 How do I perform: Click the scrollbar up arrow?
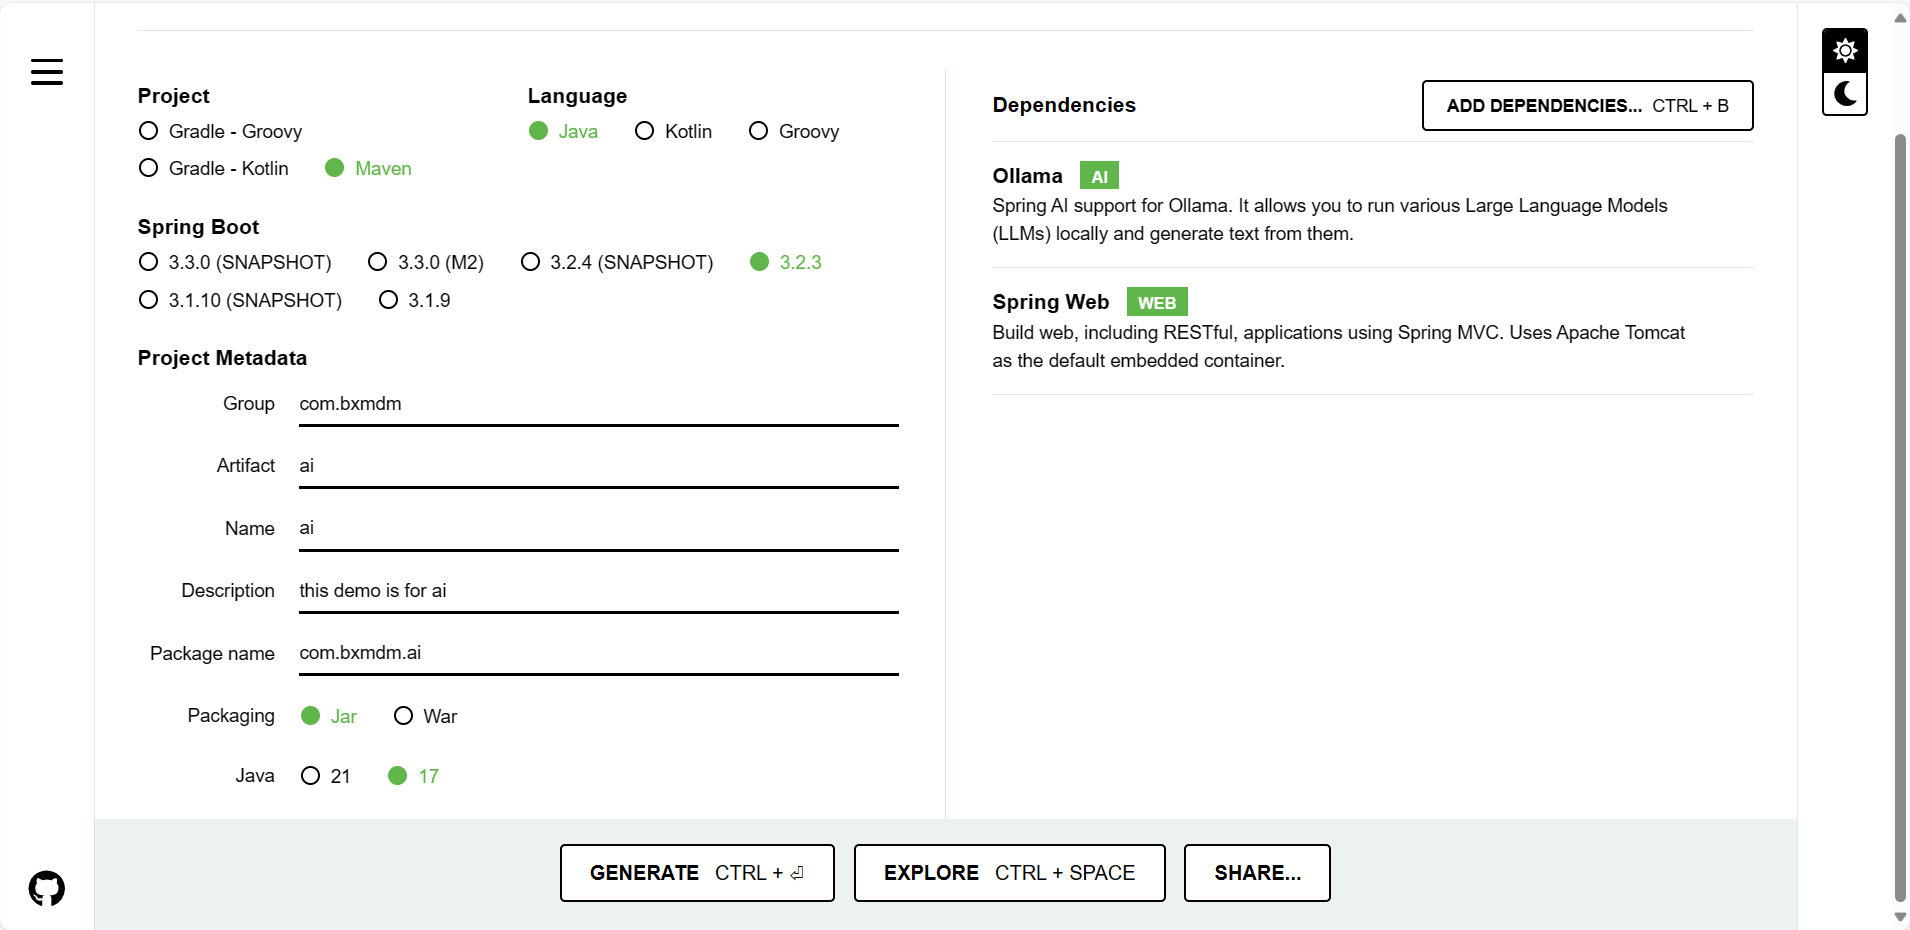(1900, 17)
